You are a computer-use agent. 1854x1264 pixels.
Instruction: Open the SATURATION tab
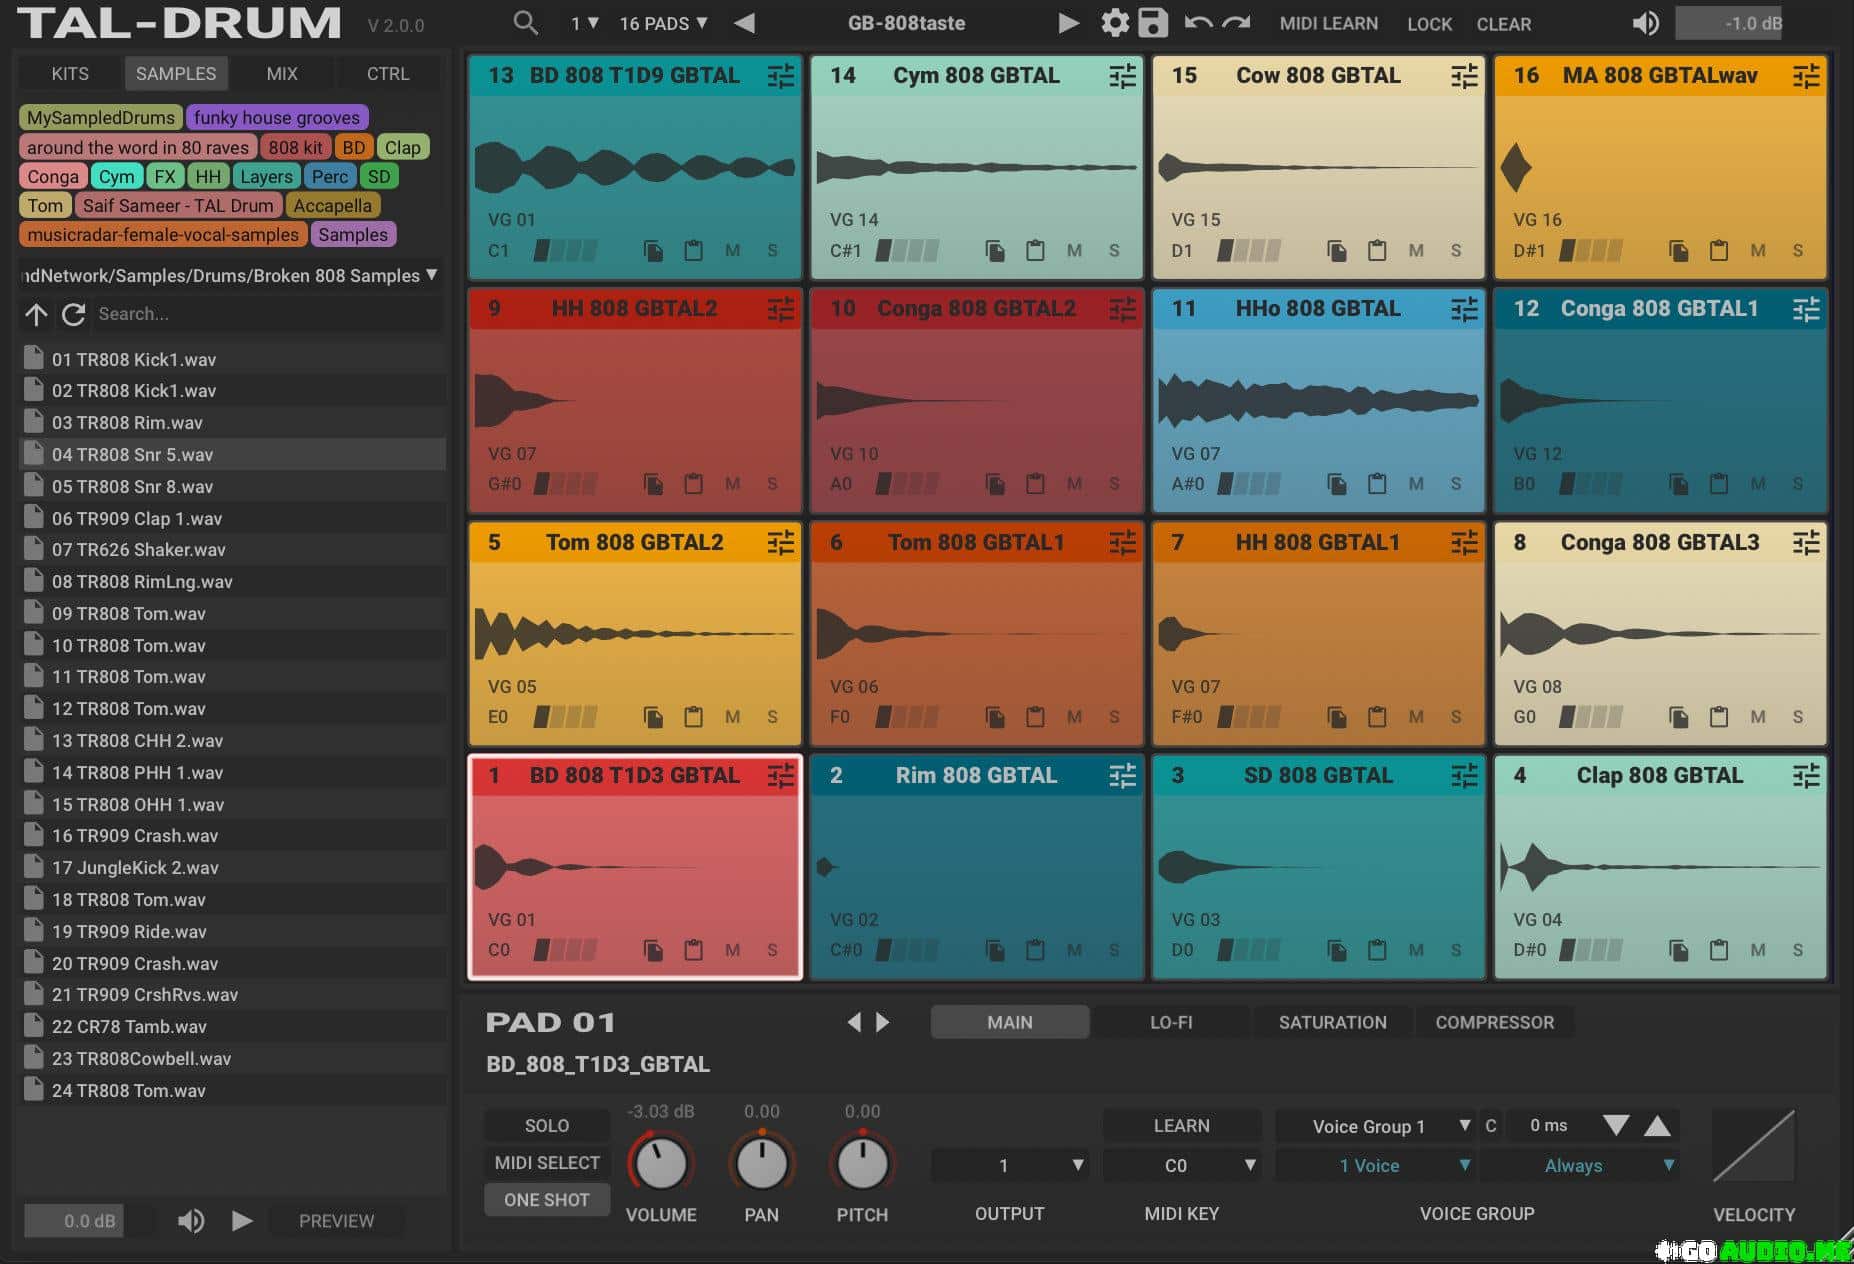[x=1333, y=1022]
